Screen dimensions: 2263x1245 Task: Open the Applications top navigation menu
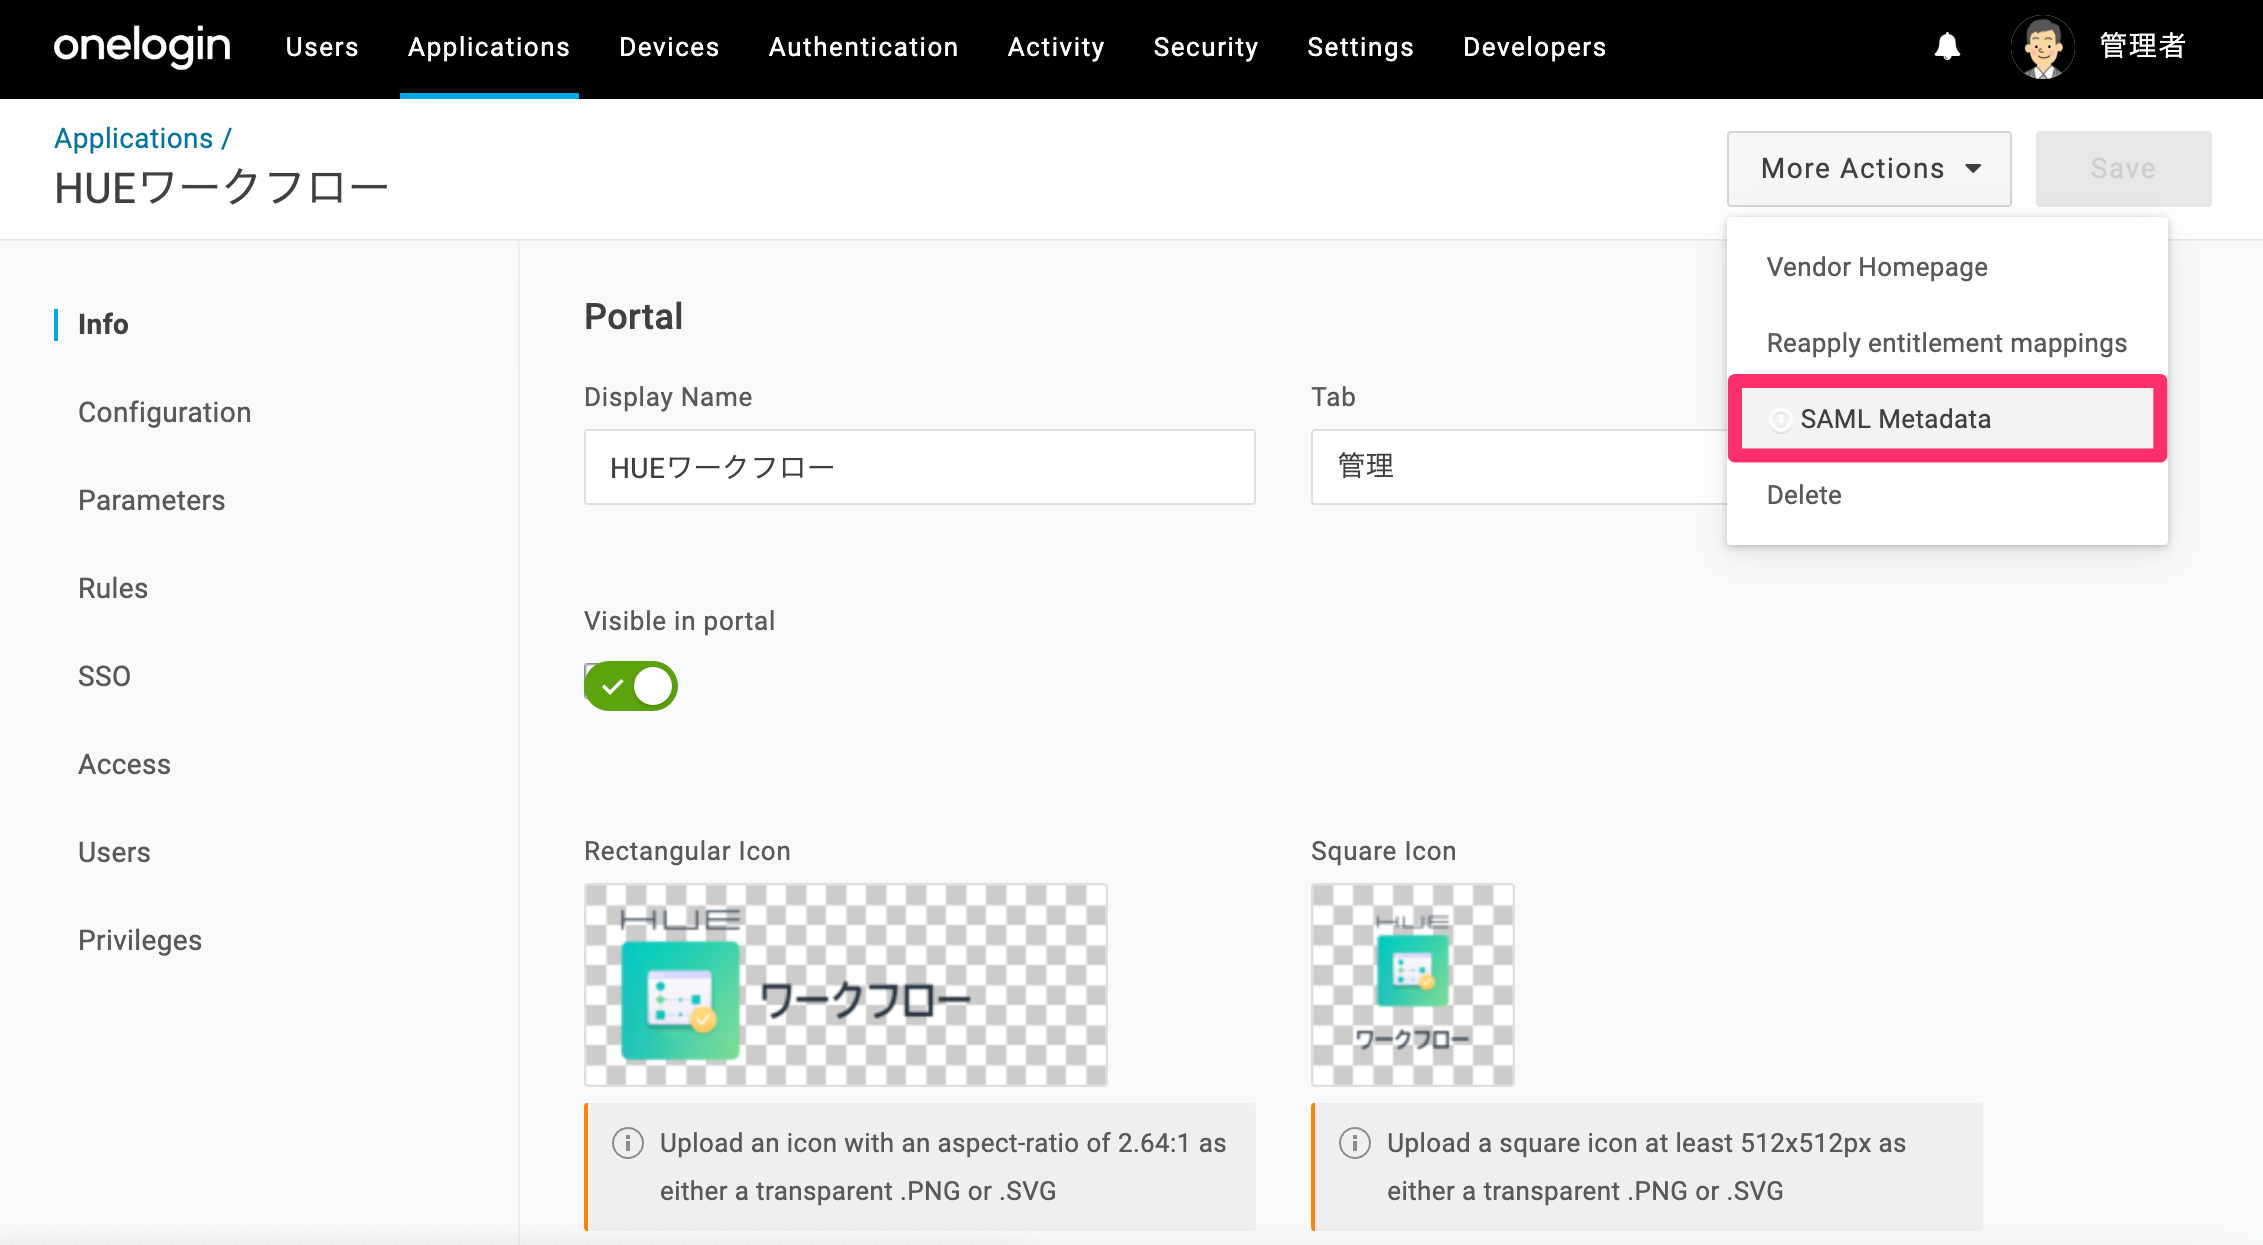489,47
